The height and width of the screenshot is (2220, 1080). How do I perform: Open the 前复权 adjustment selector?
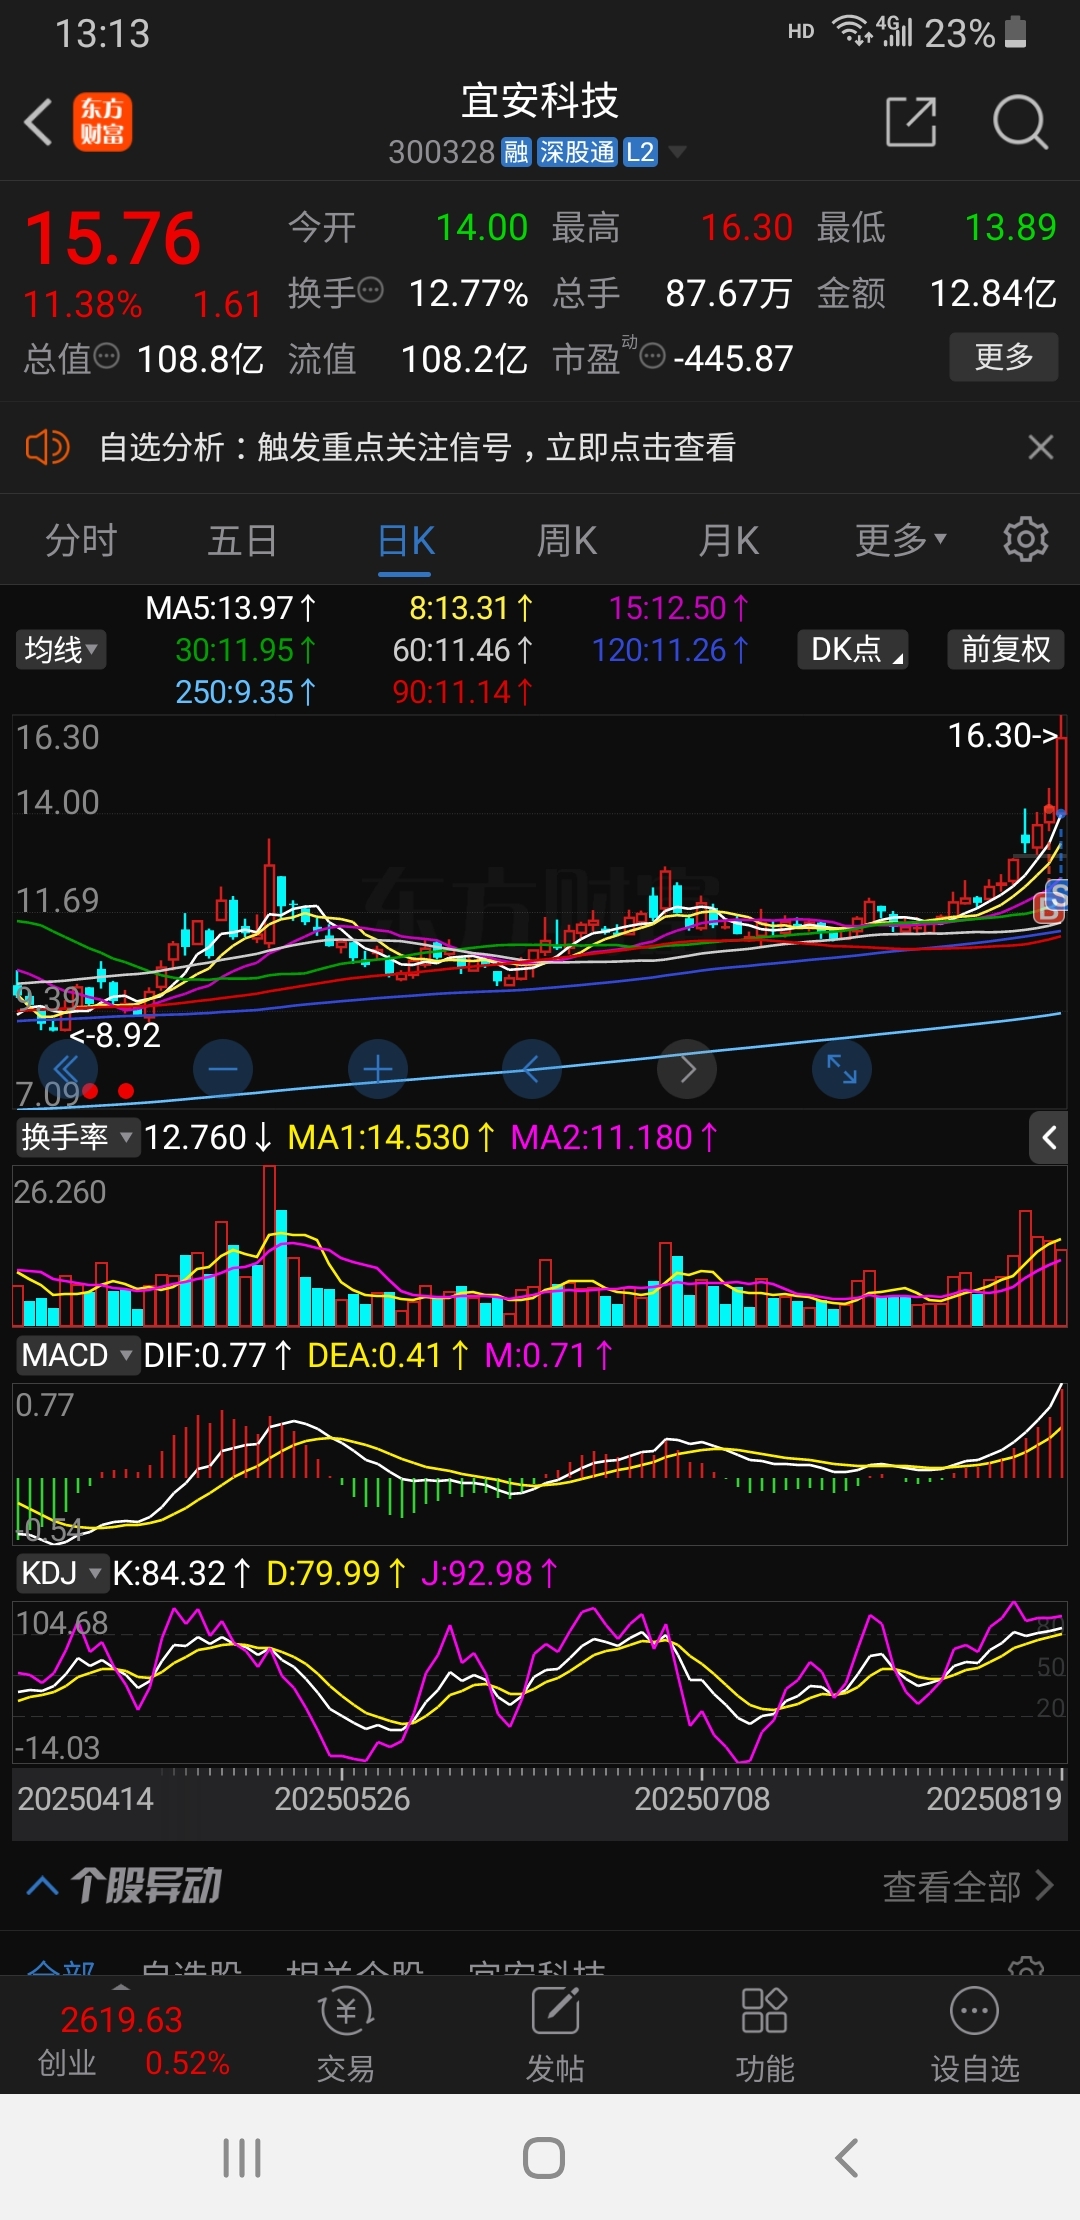1005,649
